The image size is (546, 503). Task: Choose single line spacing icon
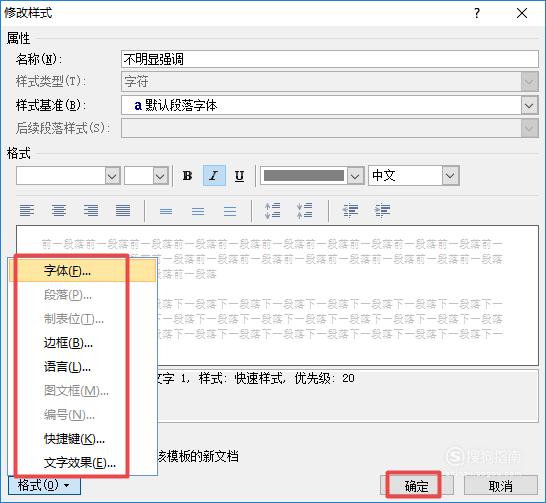pyautogui.click(x=166, y=211)
